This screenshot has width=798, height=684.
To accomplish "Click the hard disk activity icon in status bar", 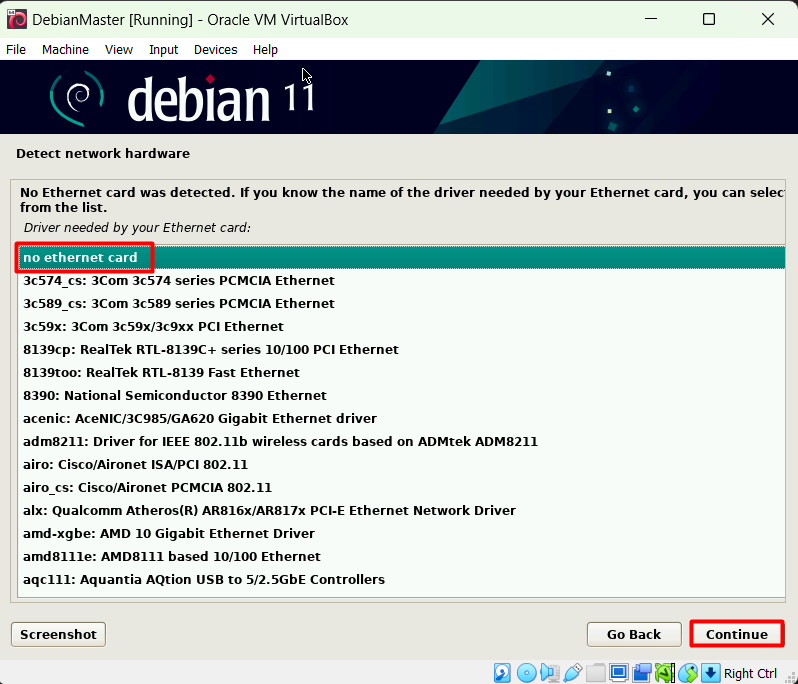I will tap(502, 673).
